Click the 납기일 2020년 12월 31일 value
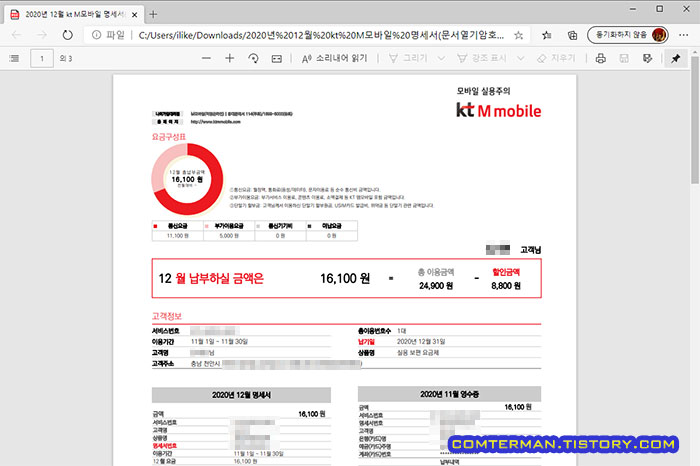 click(x=421, y=341)
